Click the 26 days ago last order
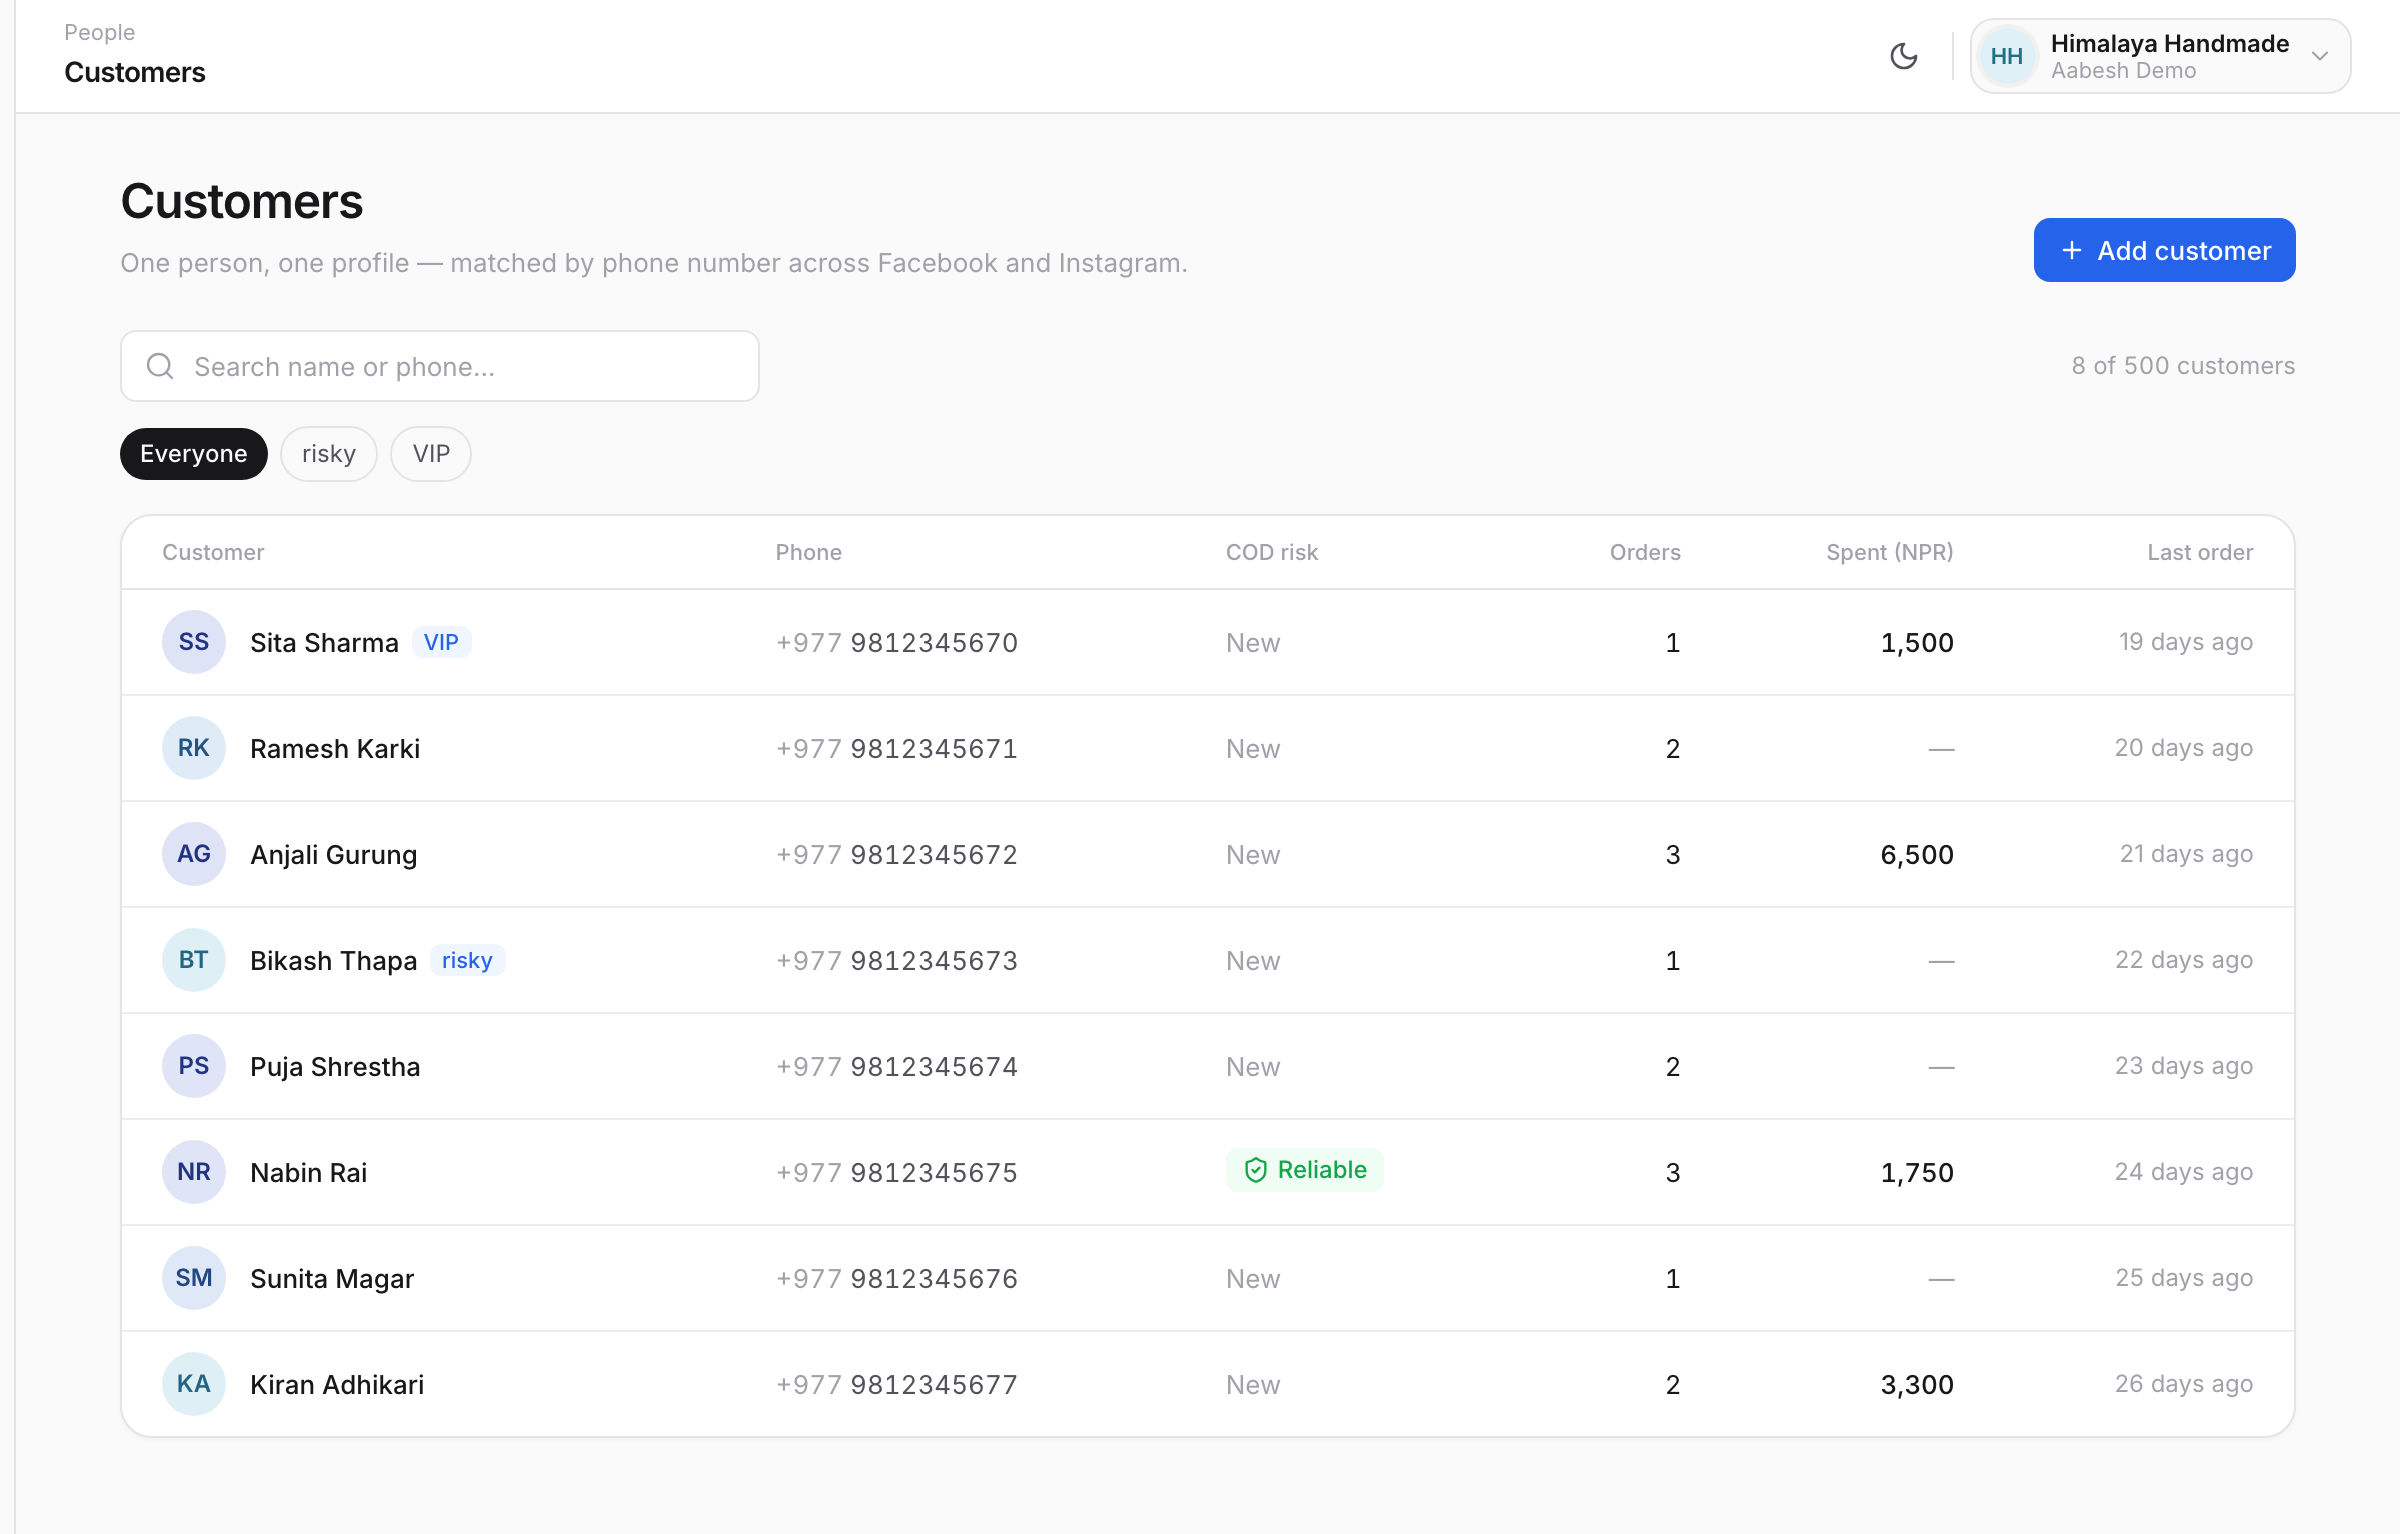This screenshot has width=2400, height=1534. [2184, 1384]
